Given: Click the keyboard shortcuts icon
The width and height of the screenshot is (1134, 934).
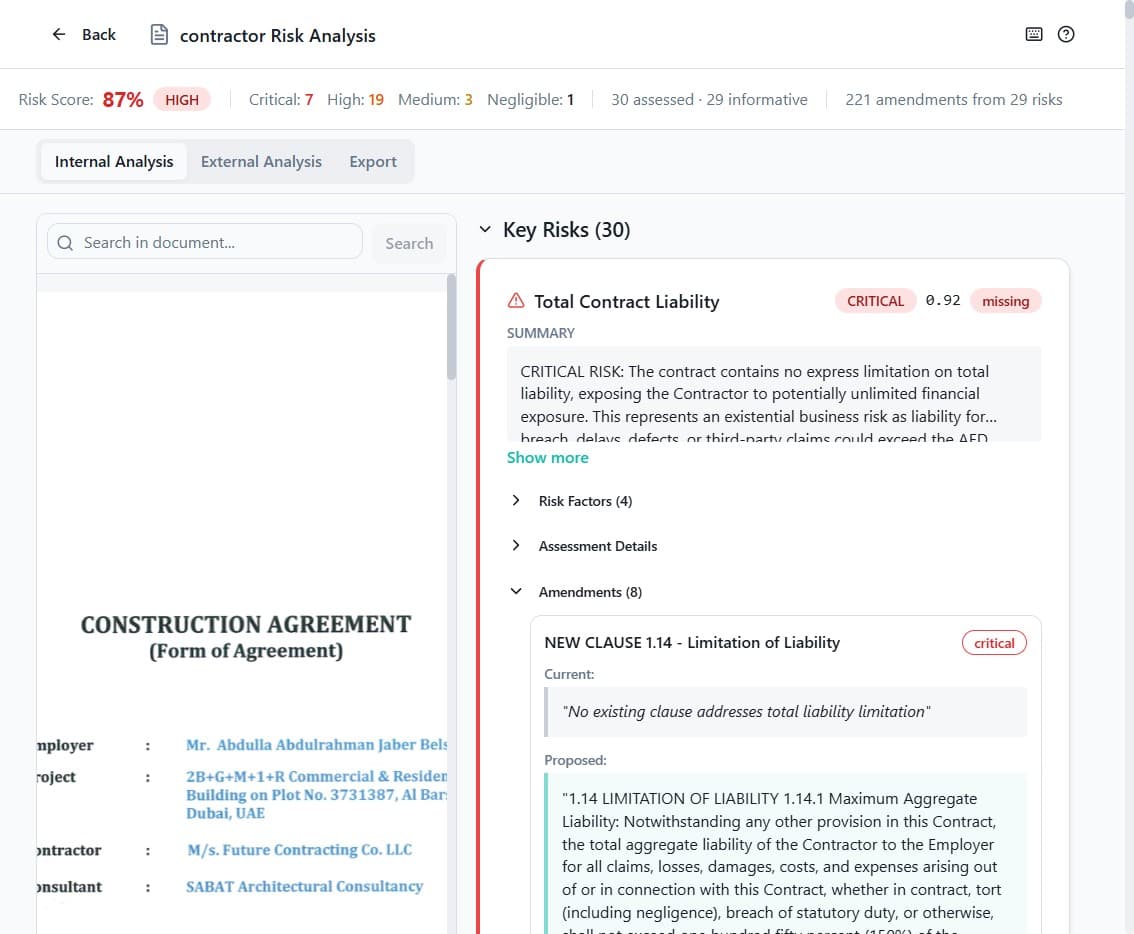Looking at the screenshot, I should tap(1033, 33).
